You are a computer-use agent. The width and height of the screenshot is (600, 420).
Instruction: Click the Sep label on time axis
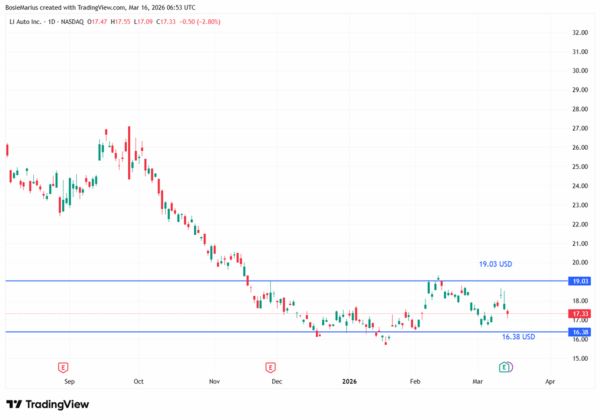(x=69, y=381)
